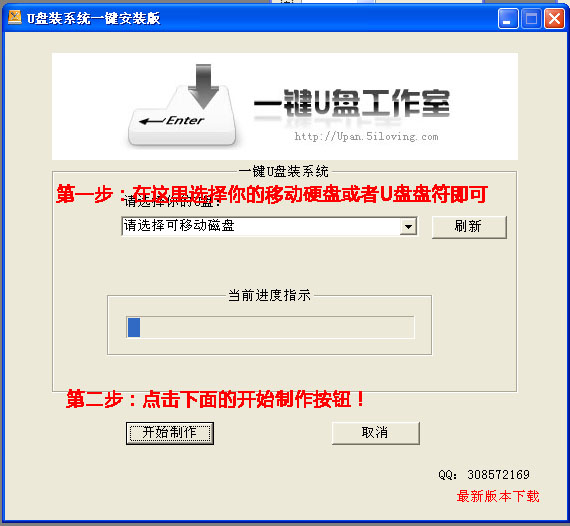Image resolution: width=570 pixels, height=526 pixels.
Task: Click the 刷新 refresh button
Action: (x=469, y=227)
